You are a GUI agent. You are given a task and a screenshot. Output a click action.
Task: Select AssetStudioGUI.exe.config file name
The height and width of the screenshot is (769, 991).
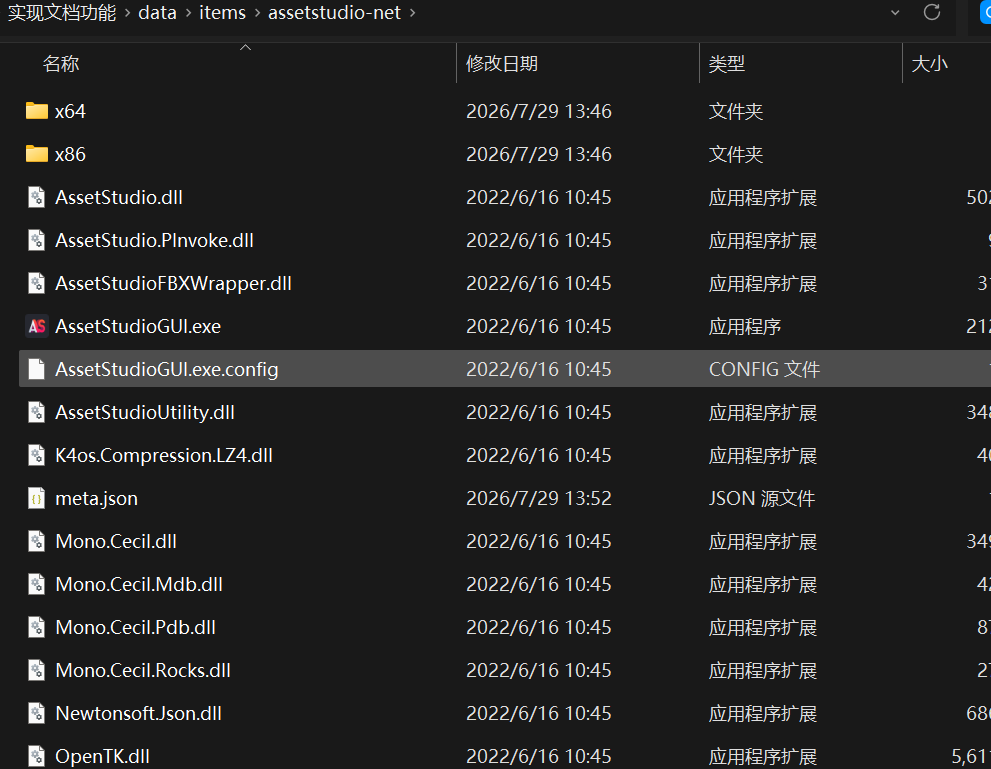click(167, 369)
